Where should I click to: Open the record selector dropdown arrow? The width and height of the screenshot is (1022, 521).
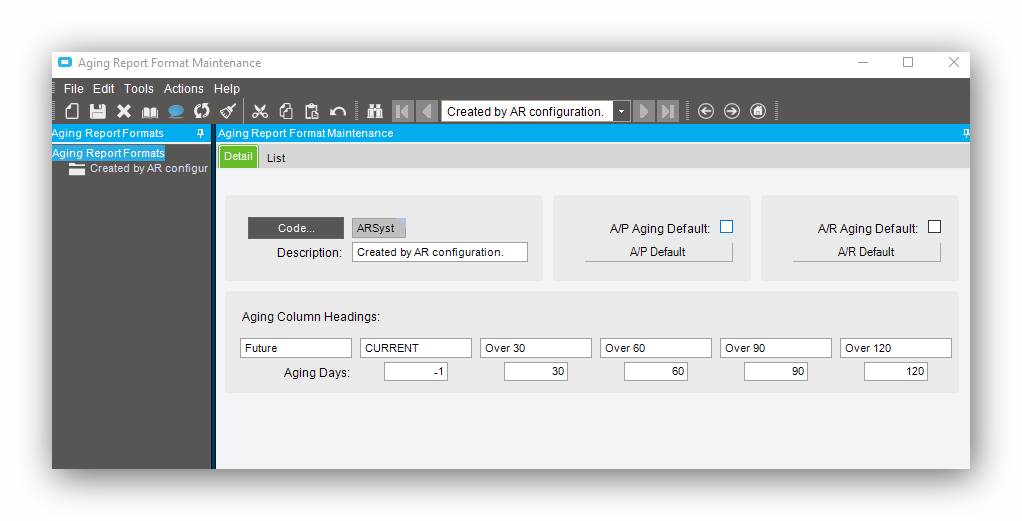coord(622,112)
